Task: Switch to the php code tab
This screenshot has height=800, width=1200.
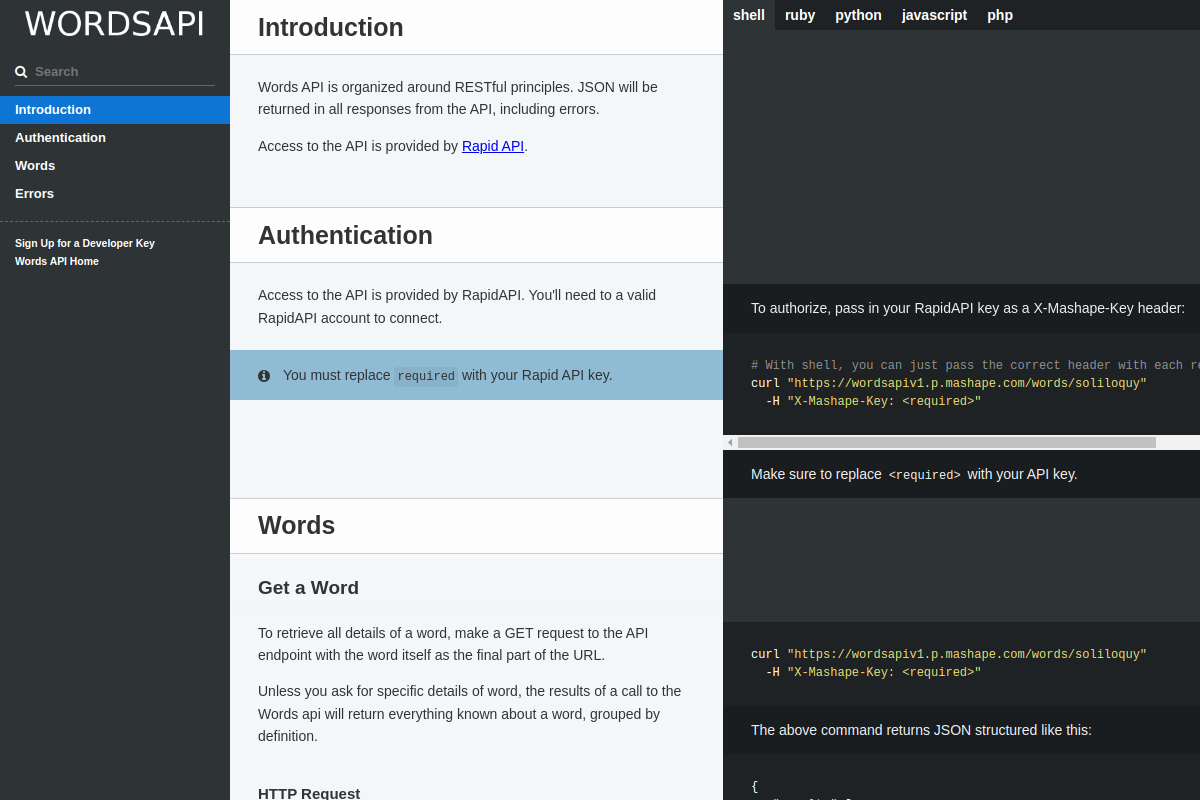Action: 1000,15
